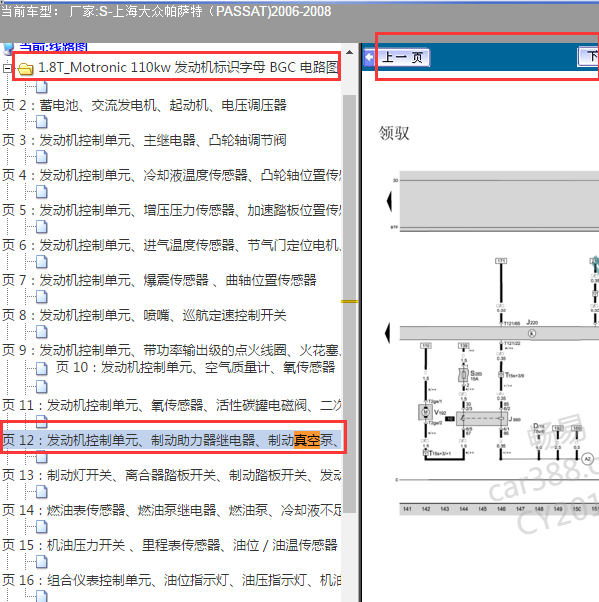Open 页 9：带功率输出级的点火线圈 entry
This screenshot has width=599, height=602.
[x=172, y=350]
